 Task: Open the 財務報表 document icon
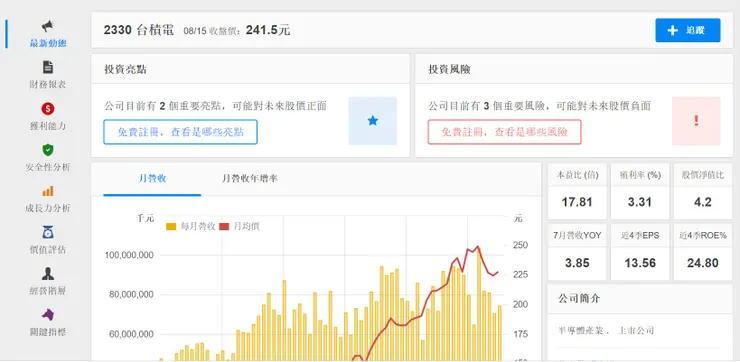48,67
